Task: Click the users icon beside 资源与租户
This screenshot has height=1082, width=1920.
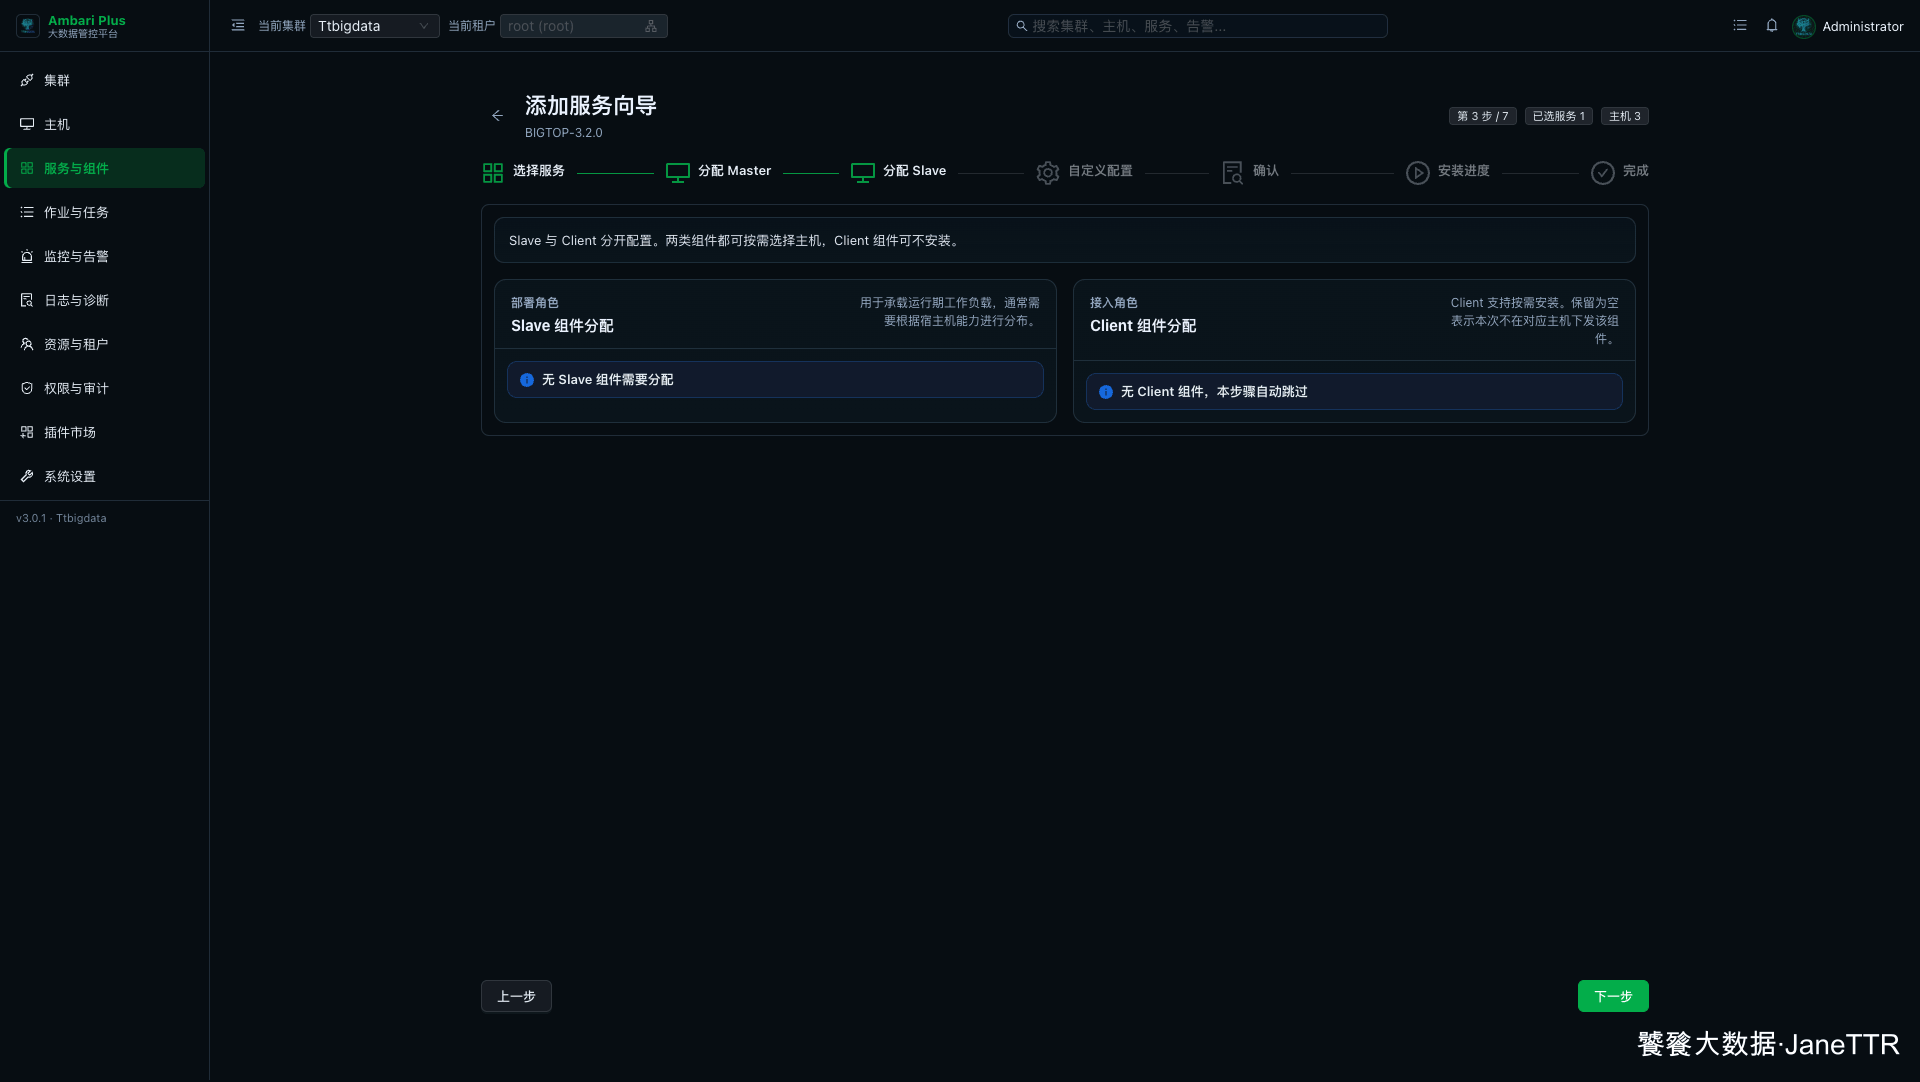Action: [x=27, y=344]
